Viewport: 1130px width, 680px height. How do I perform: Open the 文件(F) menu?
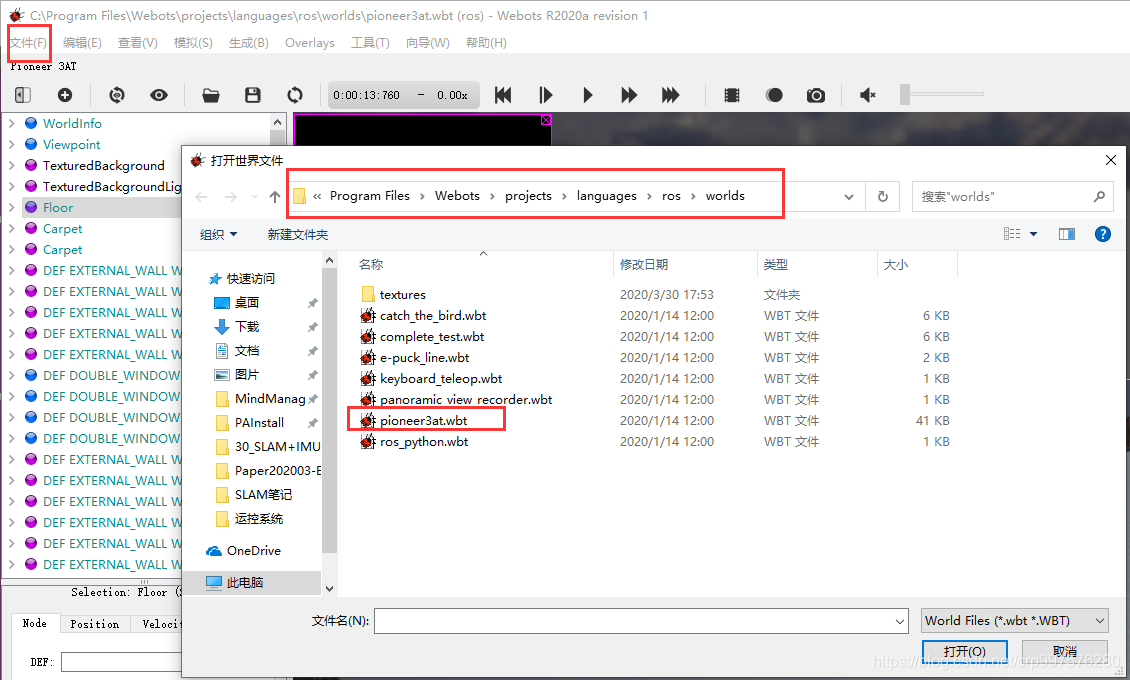point(29,43)
